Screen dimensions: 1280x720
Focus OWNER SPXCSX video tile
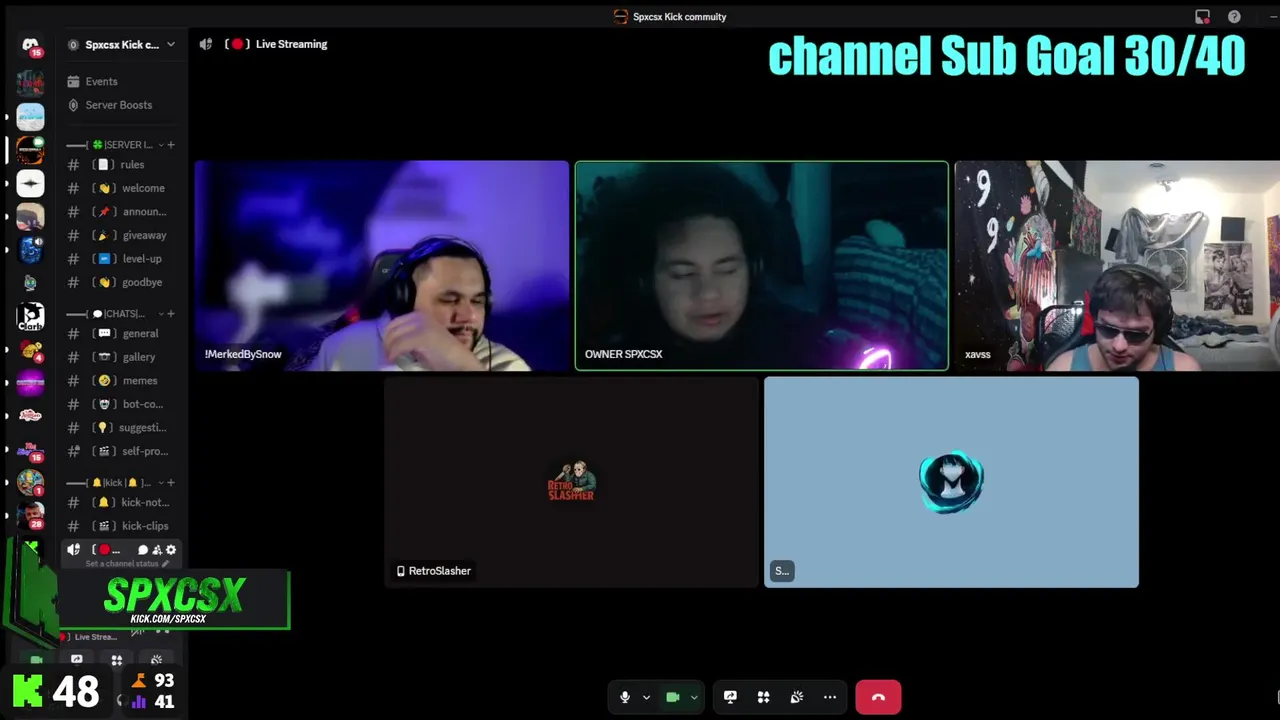click(762, 266)
